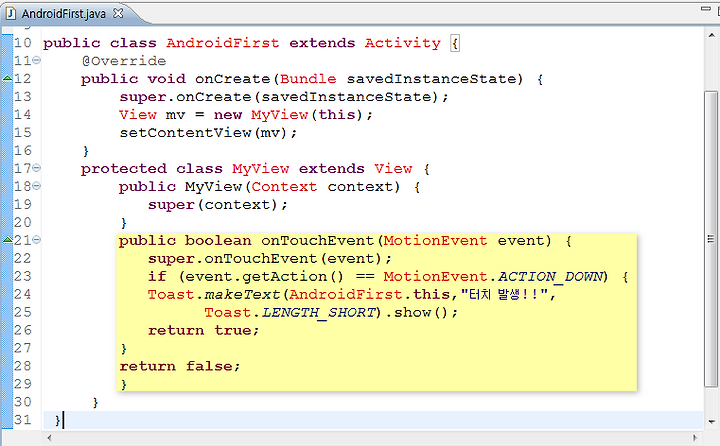Click the Context type in MyView constructor
The image size is (720, 446).
284,186
